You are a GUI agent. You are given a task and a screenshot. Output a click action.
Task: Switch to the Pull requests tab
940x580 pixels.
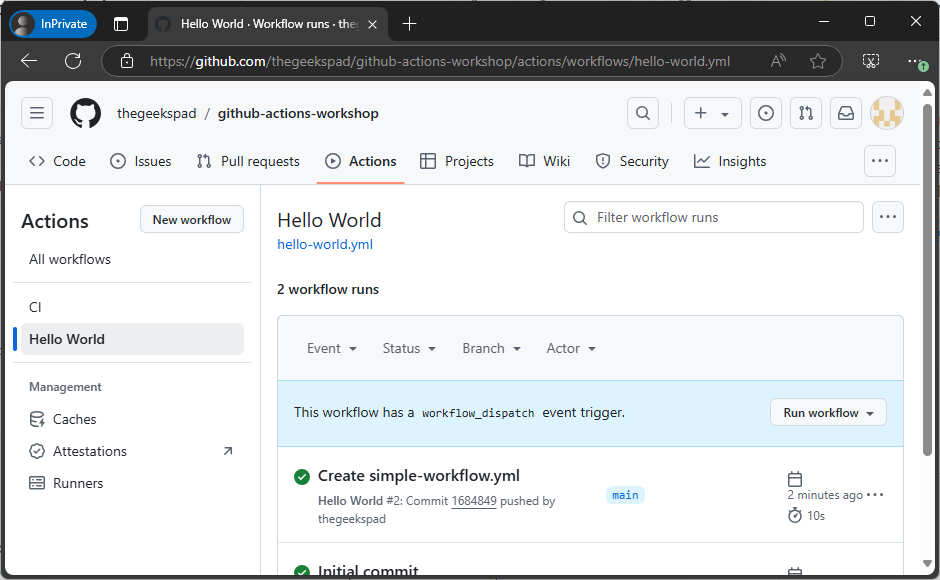pos(248,161)
